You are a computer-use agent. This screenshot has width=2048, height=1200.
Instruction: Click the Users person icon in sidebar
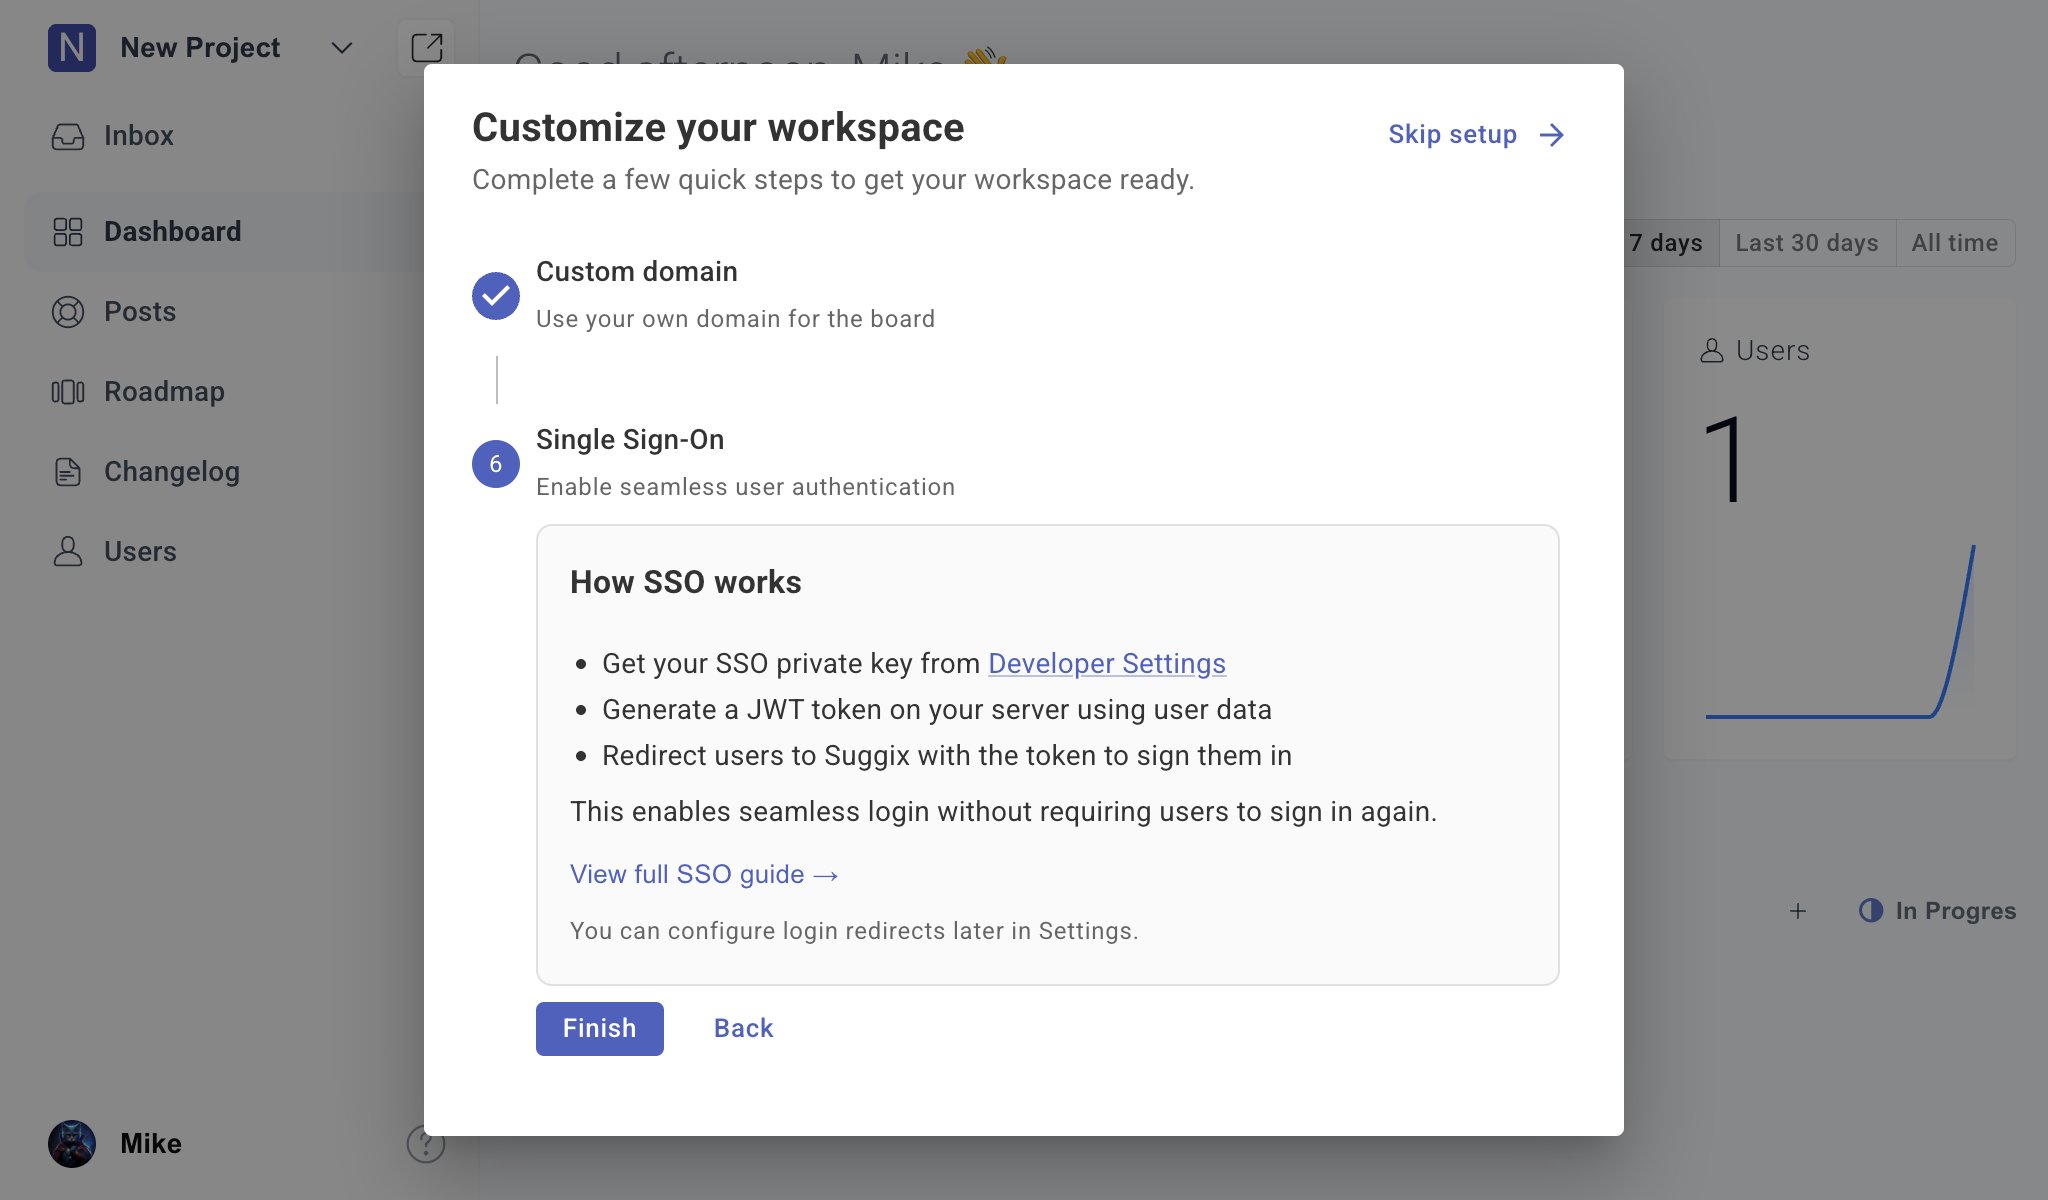point(68,552)
